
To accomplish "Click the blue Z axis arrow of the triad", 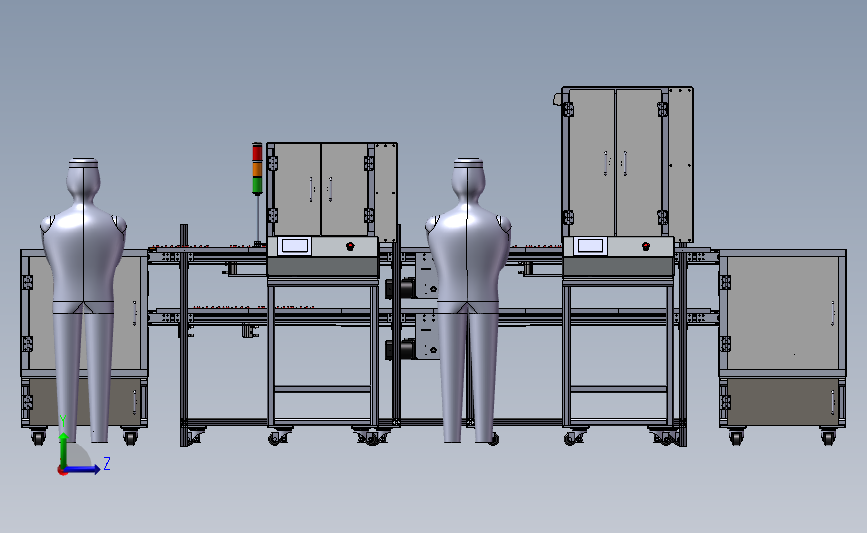I will tap(83, 469).
